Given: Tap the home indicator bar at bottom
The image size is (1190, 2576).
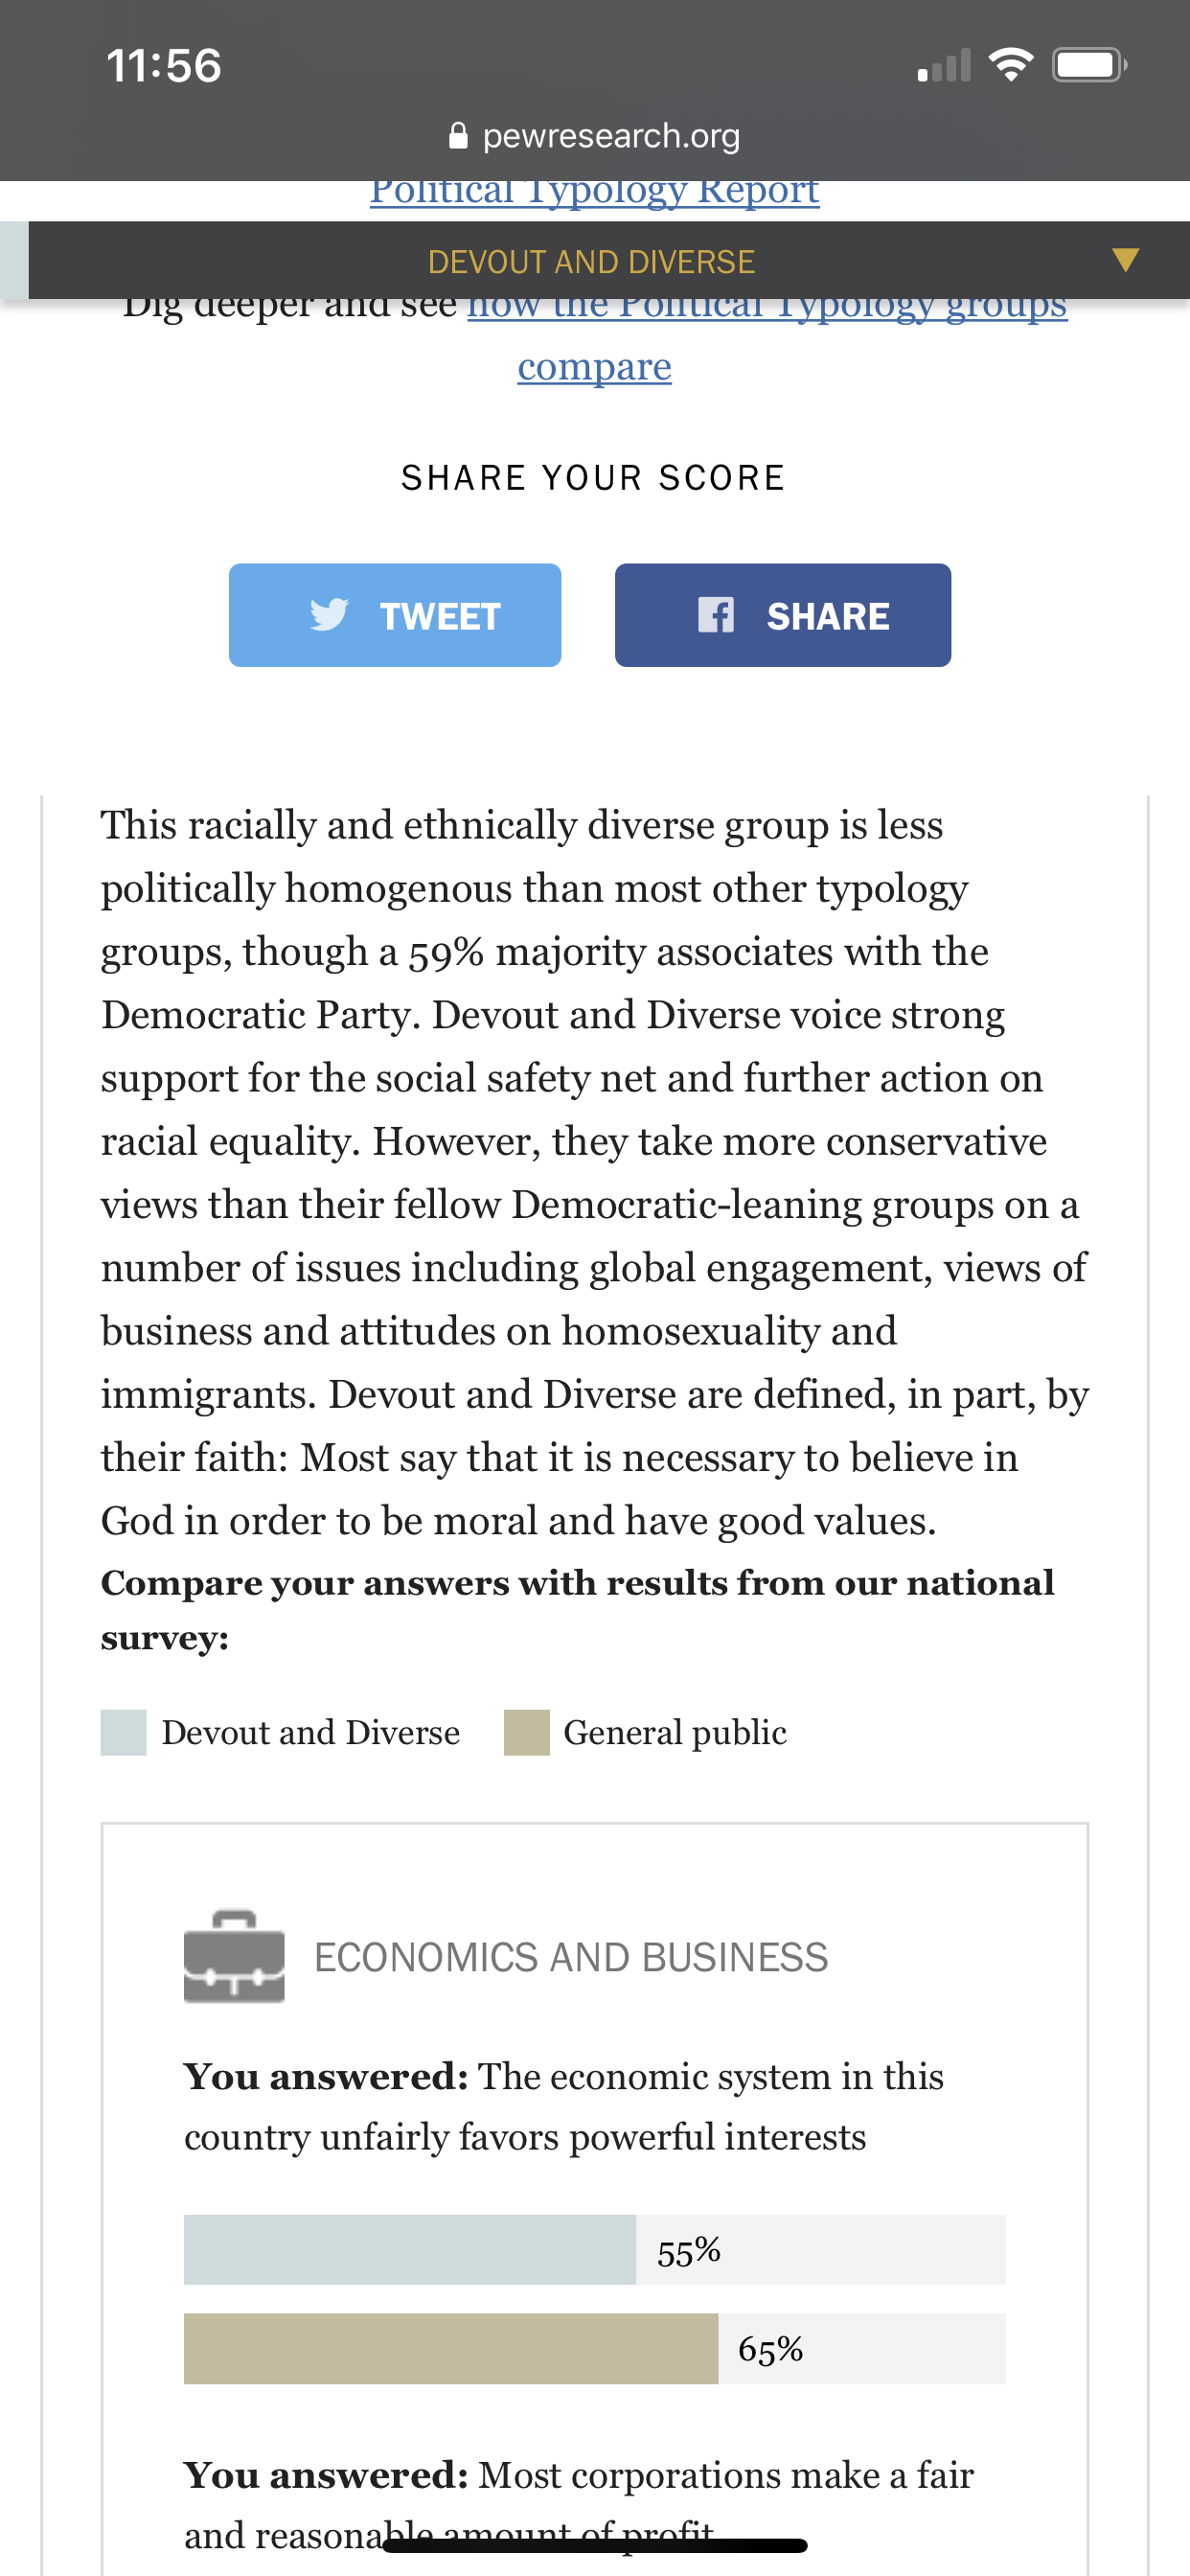Looking at the screenshot, I should tap(595, 2545).
